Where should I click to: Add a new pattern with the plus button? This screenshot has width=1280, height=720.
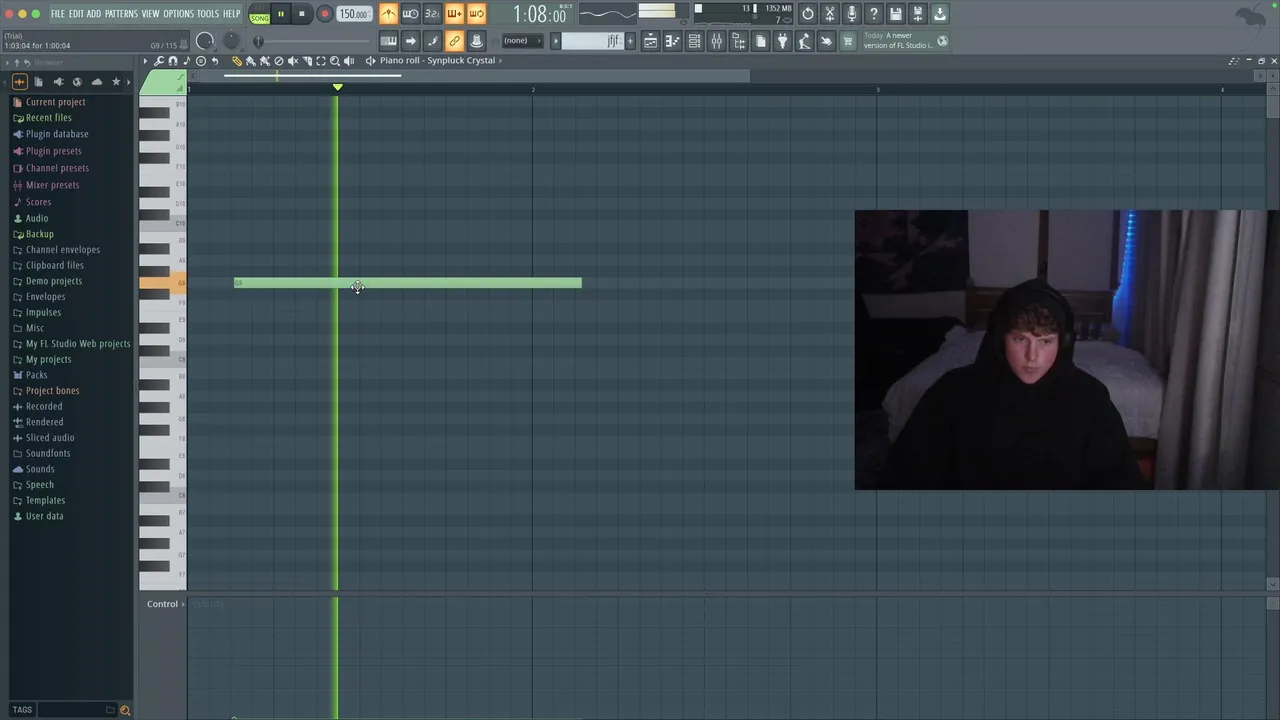[630, 41]
